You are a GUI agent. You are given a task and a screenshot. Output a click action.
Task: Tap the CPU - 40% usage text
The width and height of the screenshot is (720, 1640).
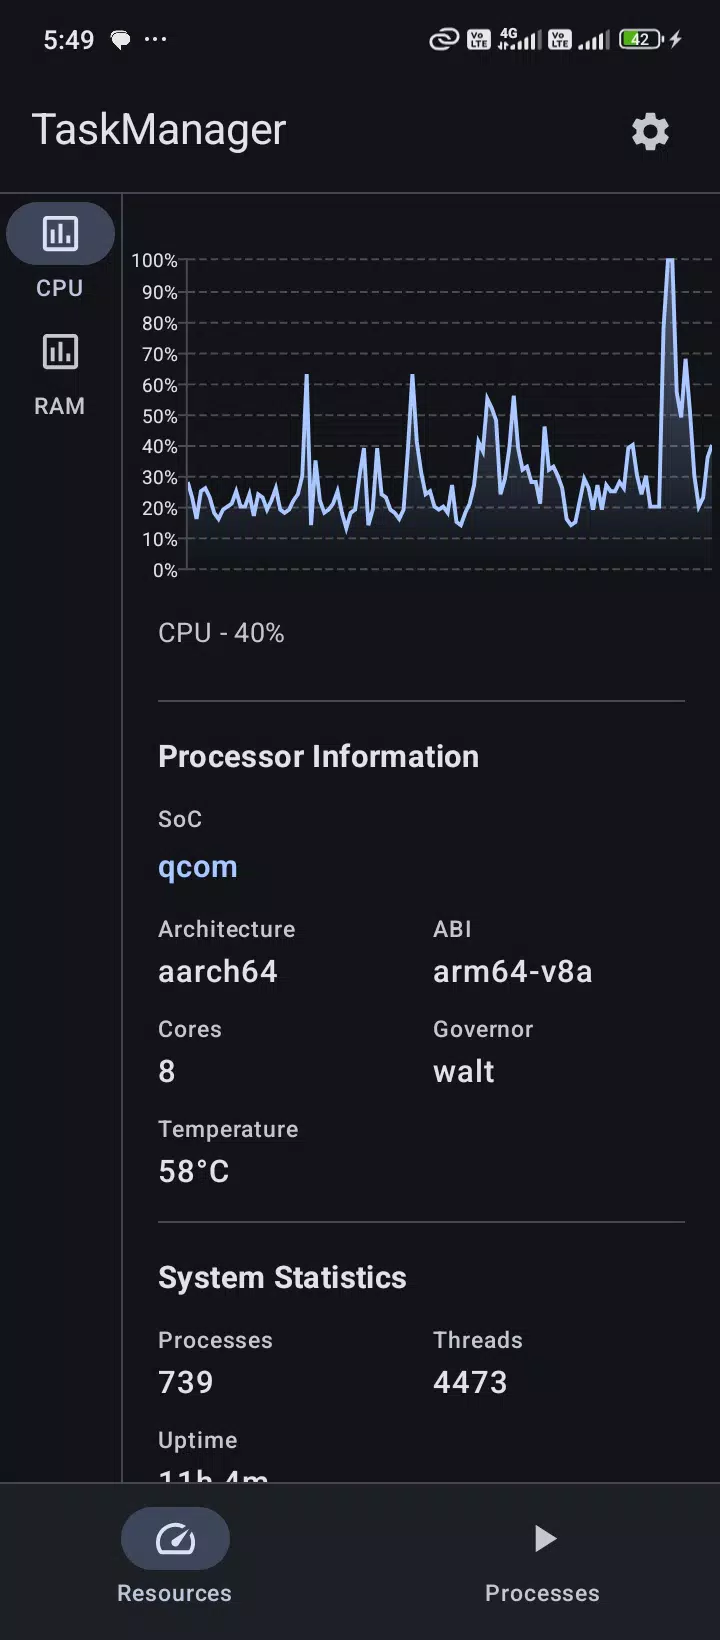221,633
